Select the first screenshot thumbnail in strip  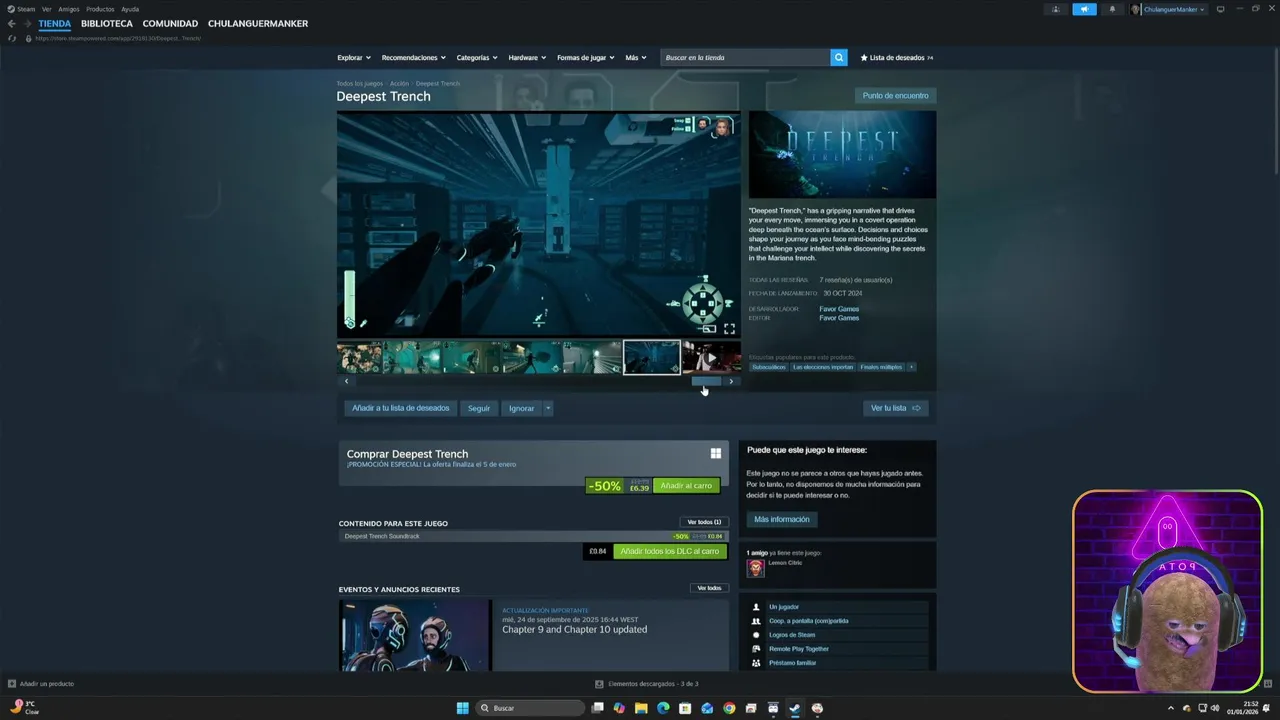359,357
